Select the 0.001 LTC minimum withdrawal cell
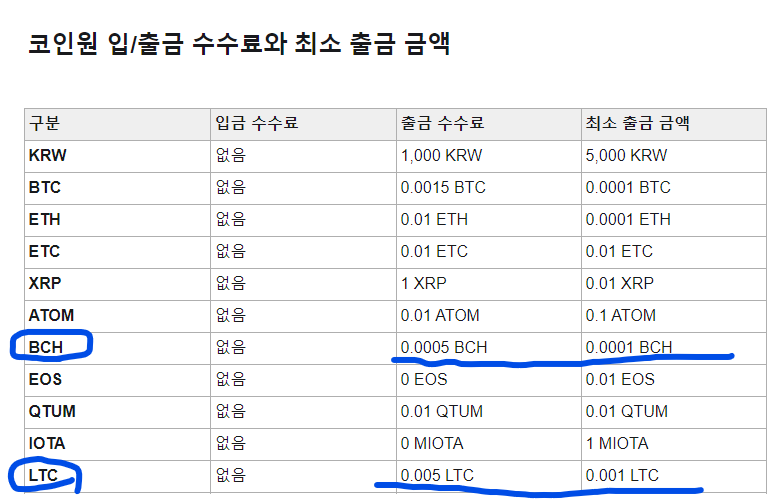 (x=674, y=476)
